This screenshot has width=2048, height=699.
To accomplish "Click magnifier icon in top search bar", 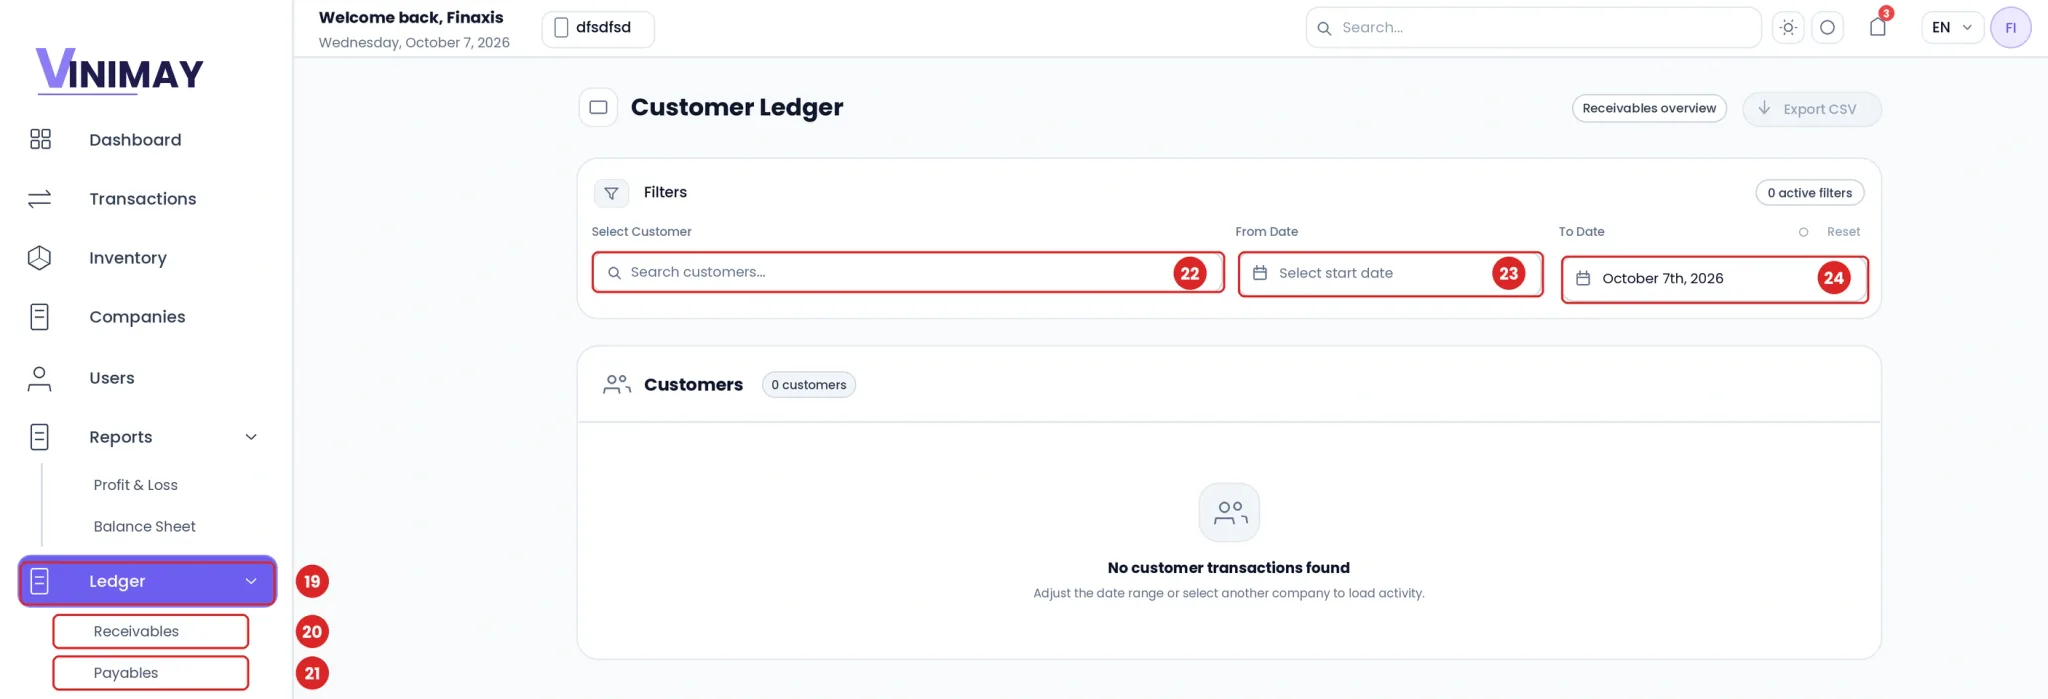I will tap(1324, 28).
